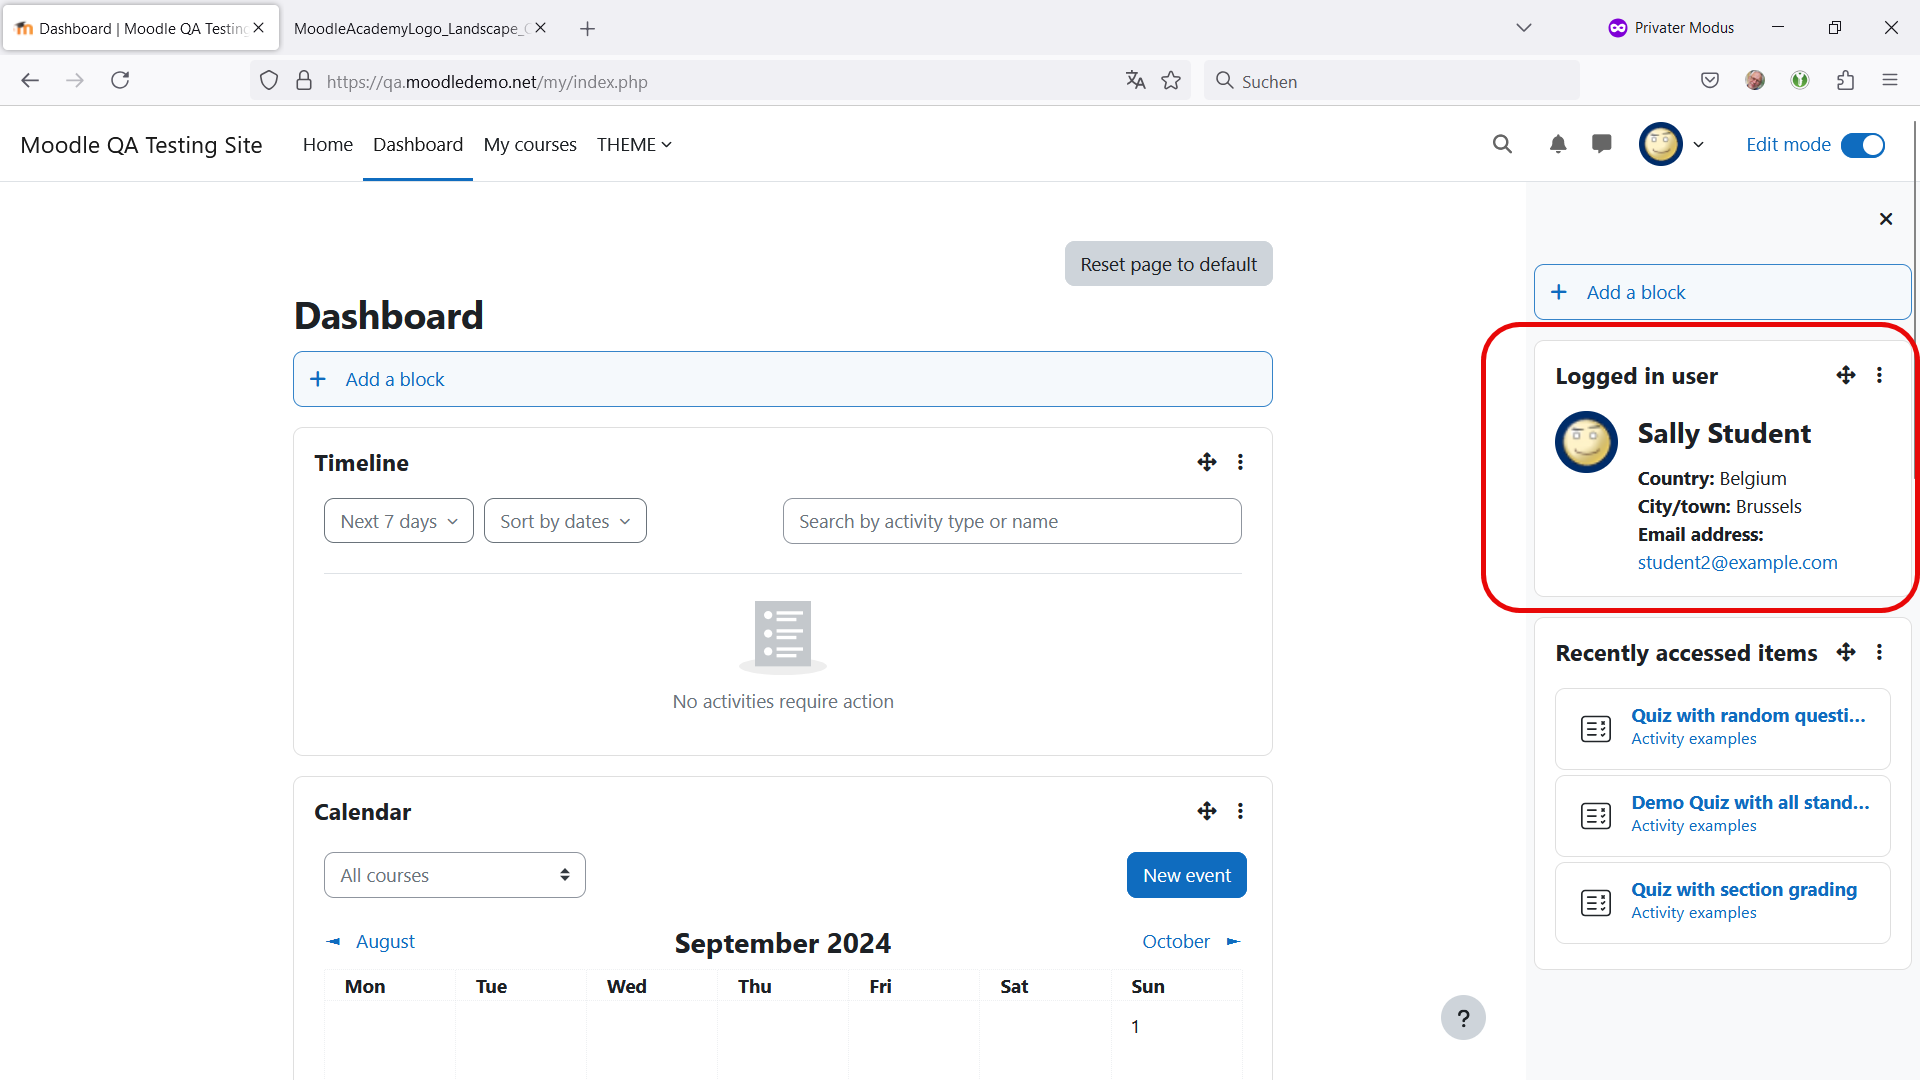The image size is (1920, 1080).
Task: Open the browser extensions puzzle icon
Action: (x=1846, y=81)
